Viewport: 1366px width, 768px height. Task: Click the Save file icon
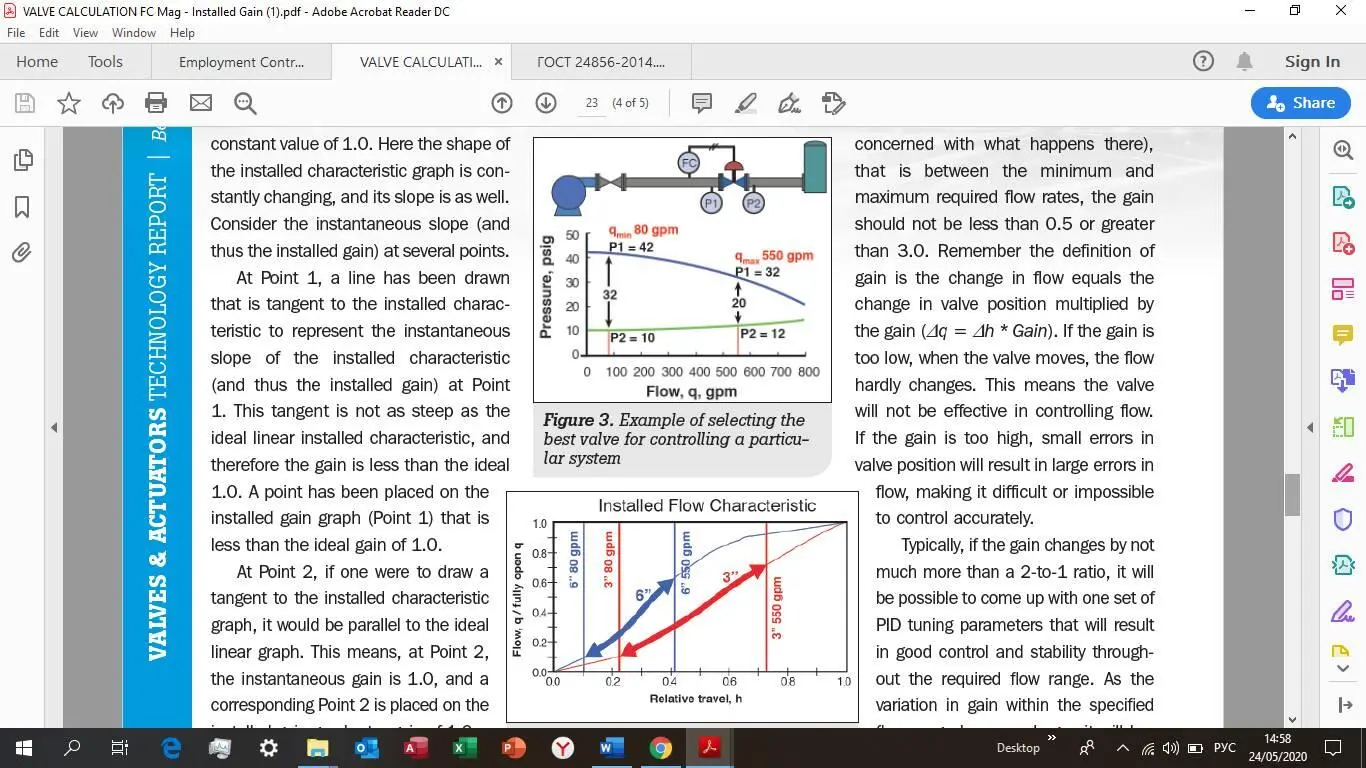[x=25, y=103]
